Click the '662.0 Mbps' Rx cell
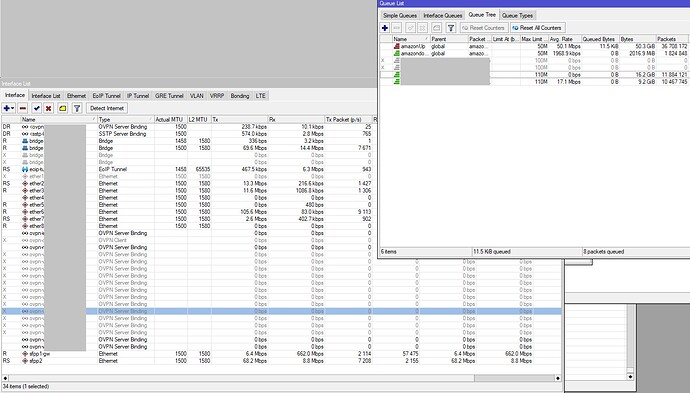The width and height of the screenshot is (690, 393). click(x=310, y=354)
